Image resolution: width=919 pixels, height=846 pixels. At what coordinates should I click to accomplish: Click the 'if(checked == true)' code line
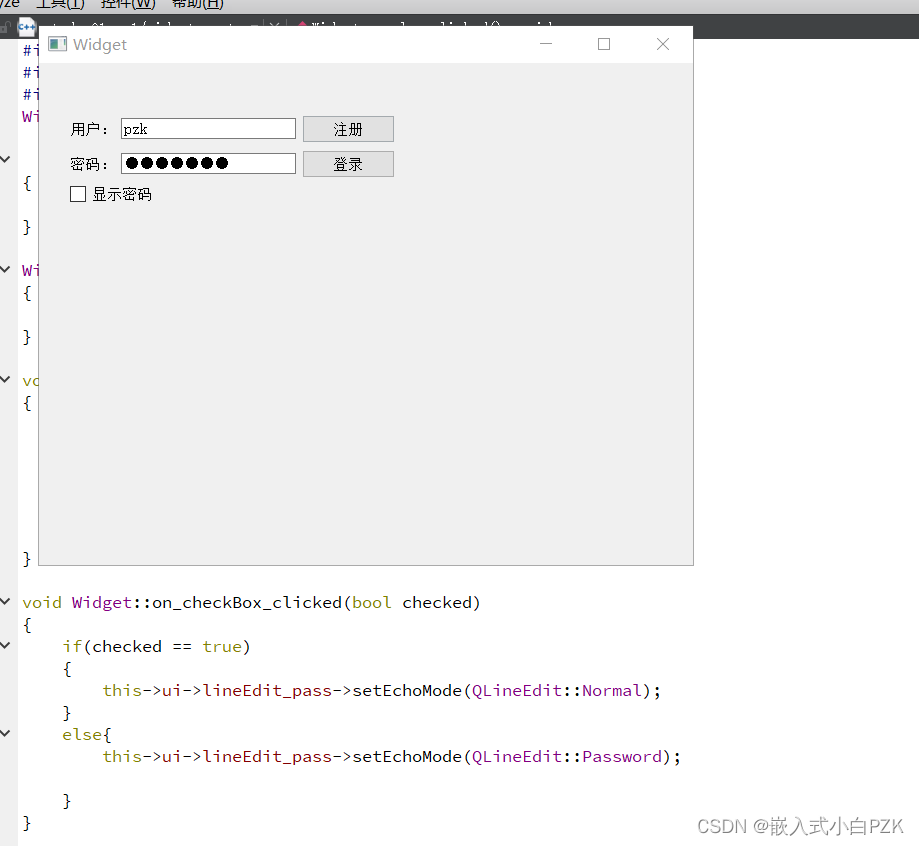[156, 647]
